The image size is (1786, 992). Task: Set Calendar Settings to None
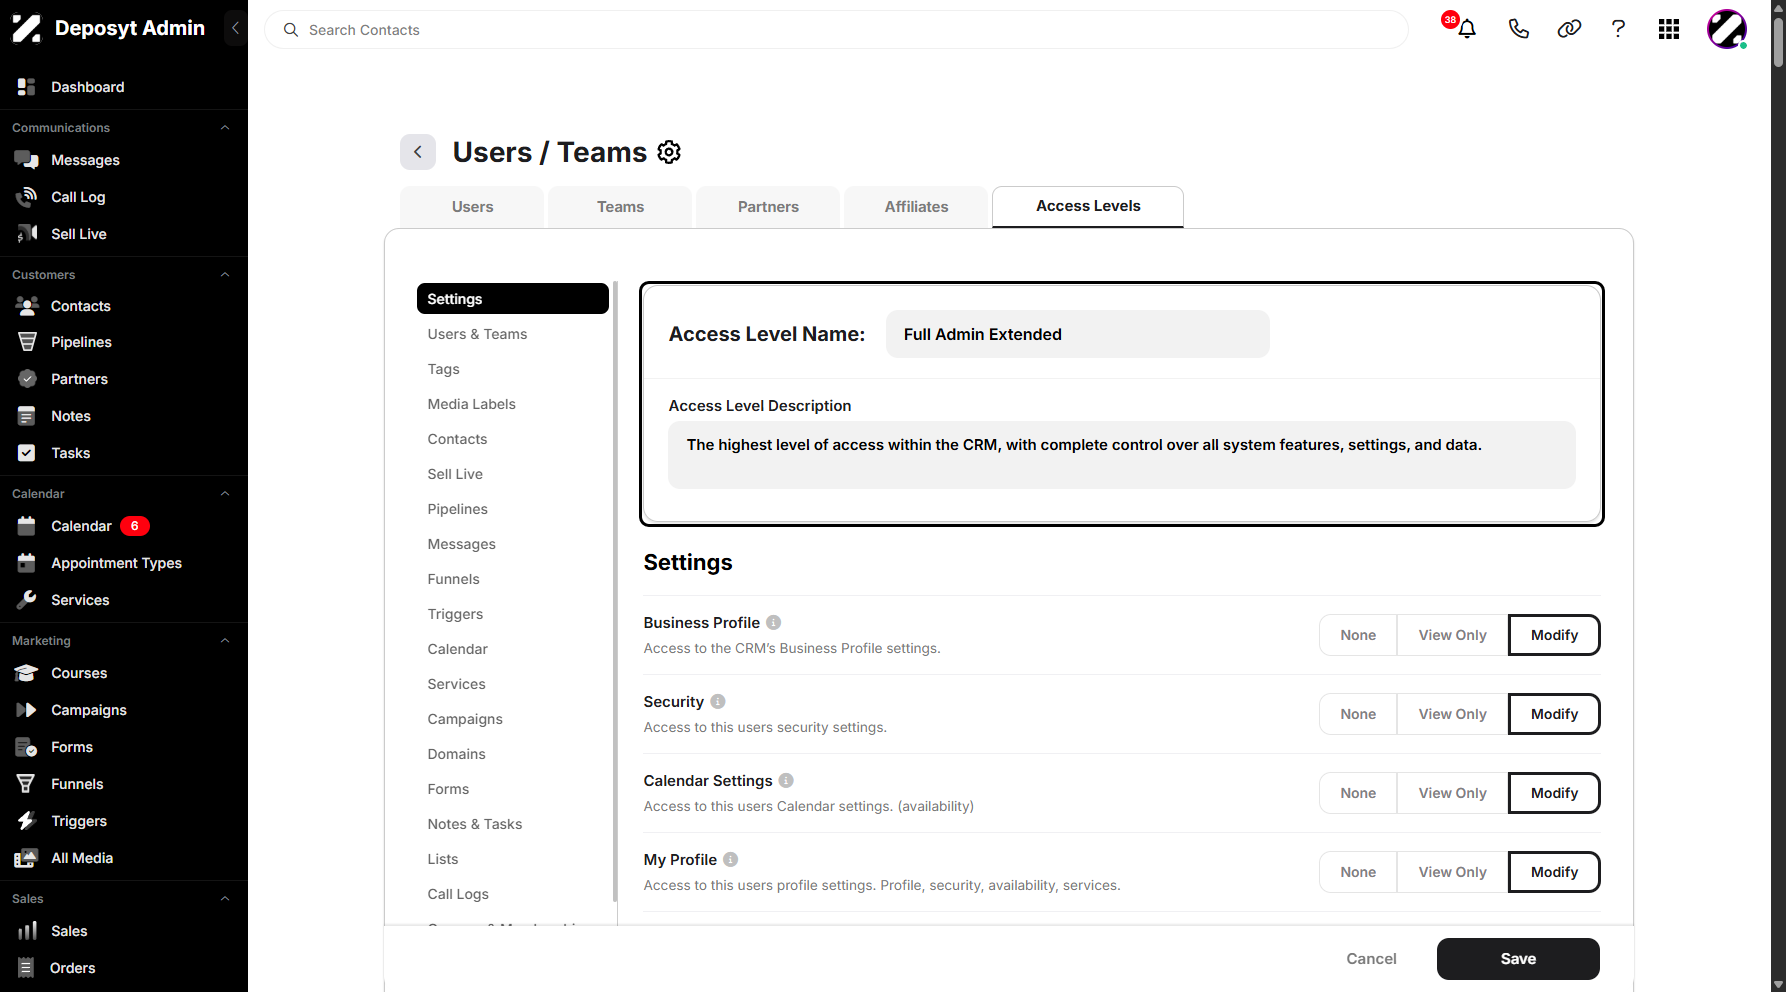[1358, 793]
